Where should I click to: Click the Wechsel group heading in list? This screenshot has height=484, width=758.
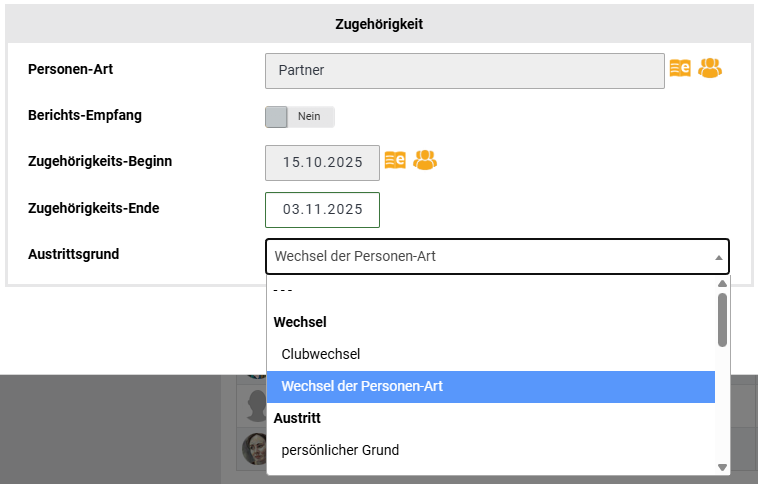[x=300, y=322]
